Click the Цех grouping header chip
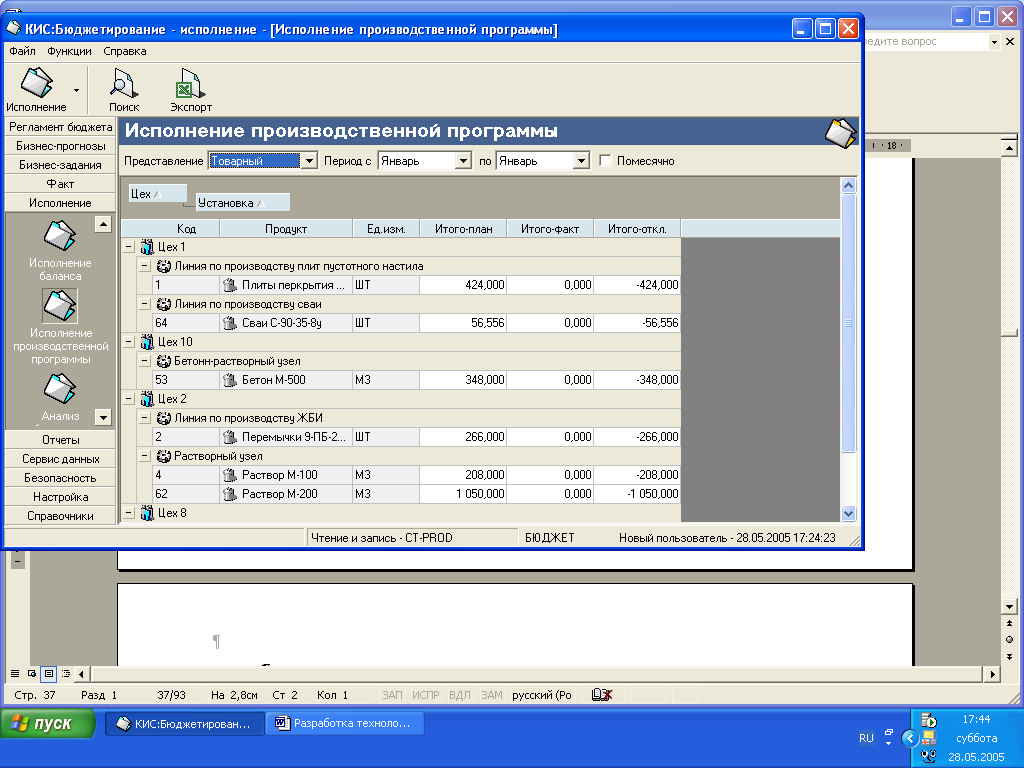Viewport: 1024px width, 768px height. tap(157, 193)
